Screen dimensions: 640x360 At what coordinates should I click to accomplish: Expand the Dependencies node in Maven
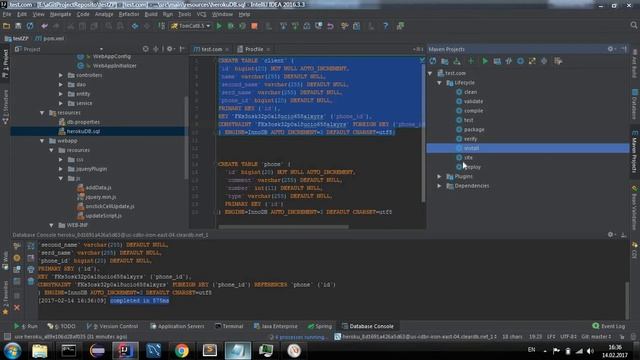(x=440, y=186)
